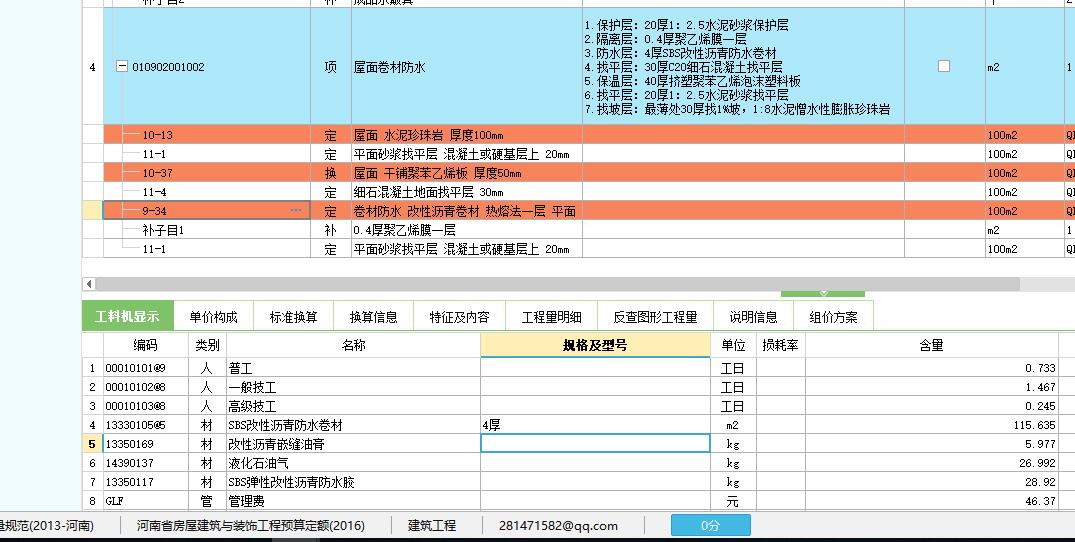The width and height of the screenshot is (1075, 542).
Task: Click the 单位 column header
Action: click(x=733, y=345)
